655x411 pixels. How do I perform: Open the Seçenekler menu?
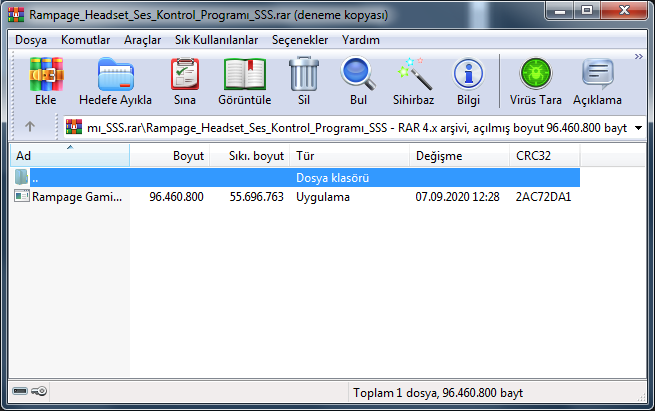point(300,40)
